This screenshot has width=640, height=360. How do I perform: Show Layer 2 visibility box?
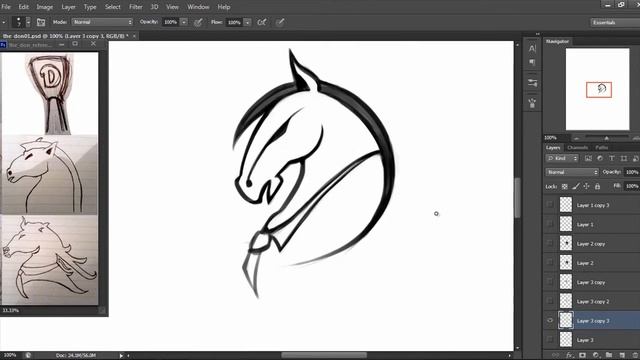click(550, 262)
